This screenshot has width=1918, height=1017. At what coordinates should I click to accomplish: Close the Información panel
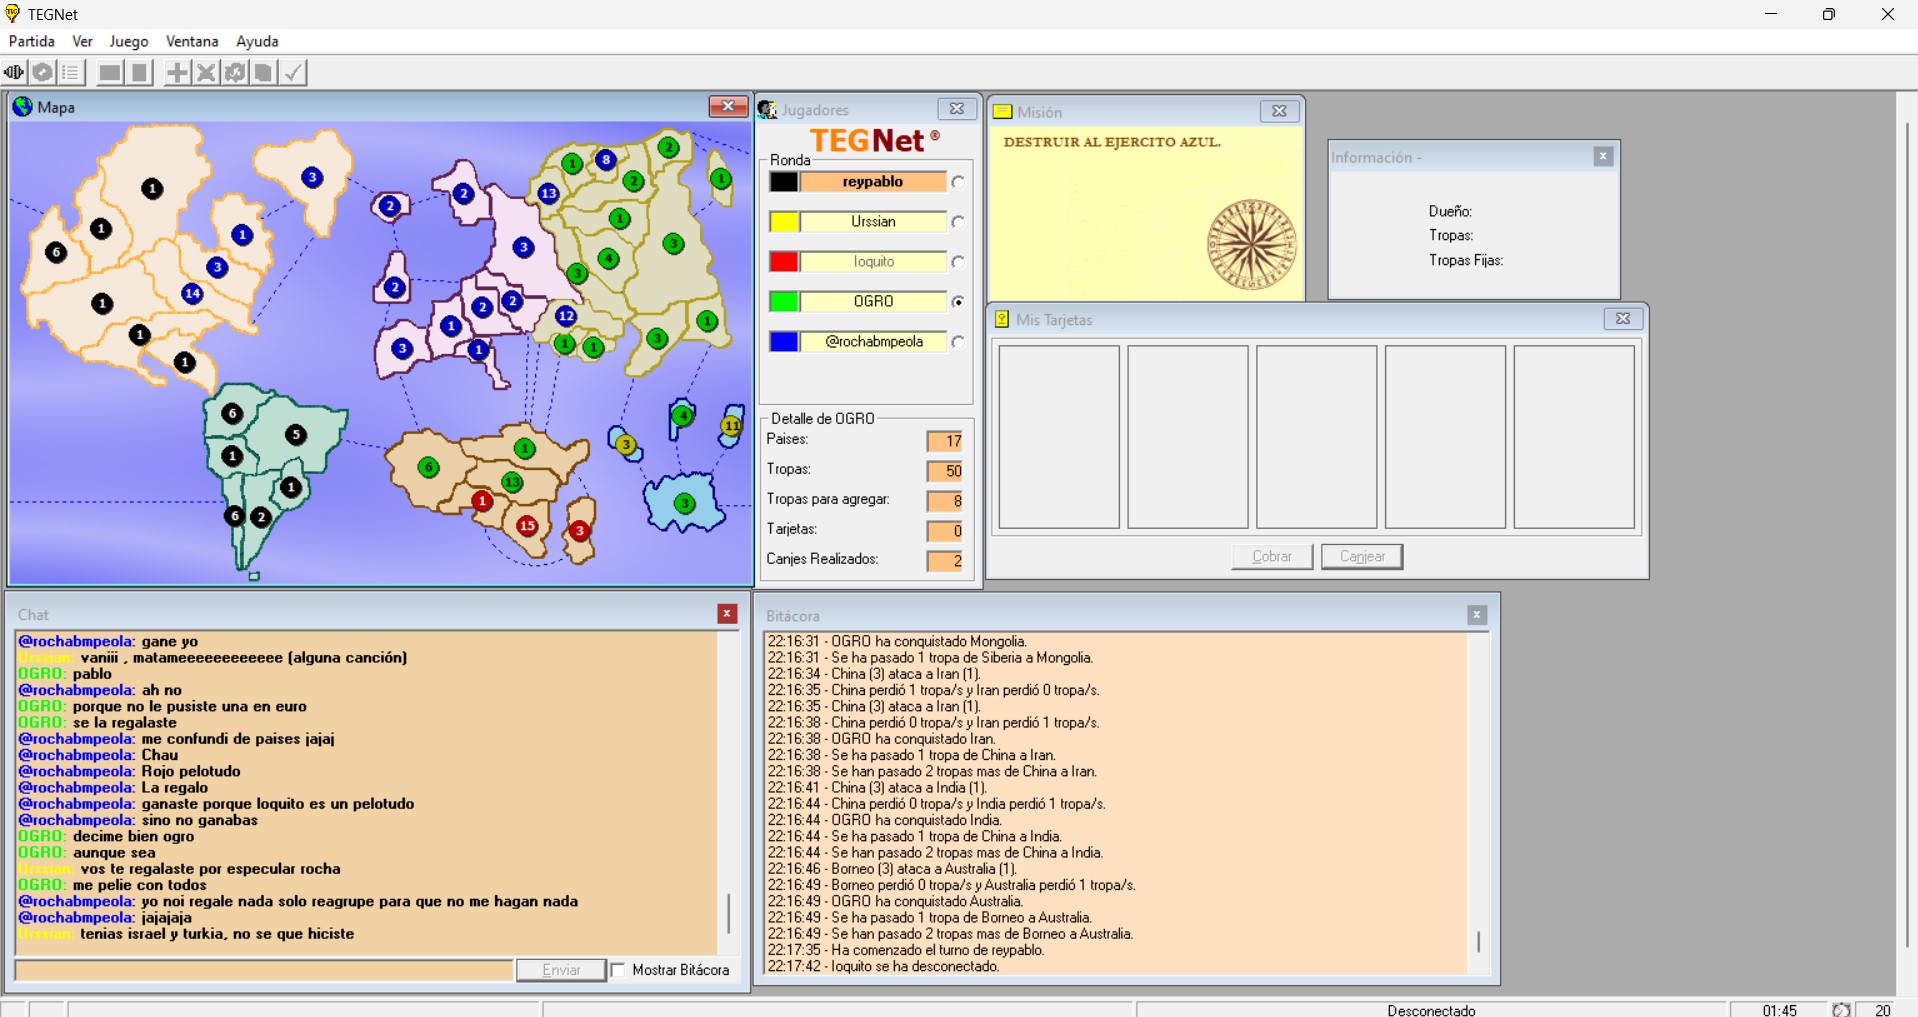1603,156
